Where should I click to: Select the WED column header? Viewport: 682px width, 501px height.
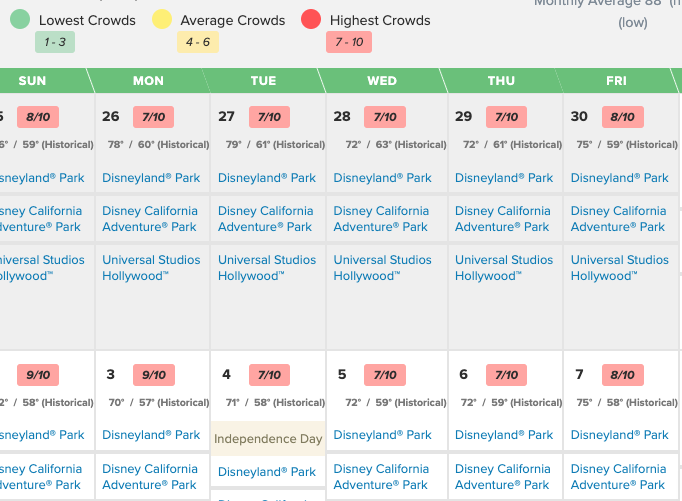tap(382, 80)
